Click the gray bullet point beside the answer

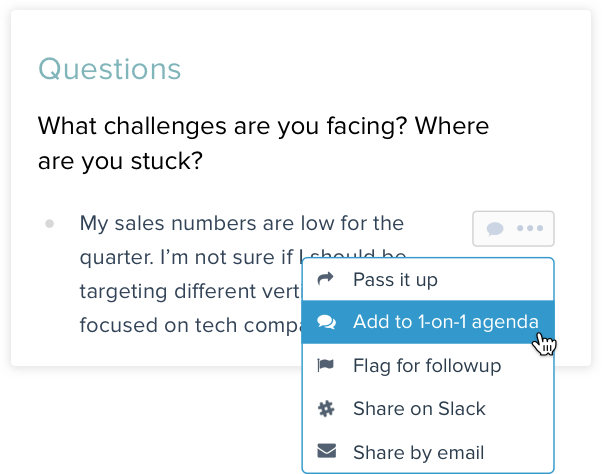pos(49,223)
